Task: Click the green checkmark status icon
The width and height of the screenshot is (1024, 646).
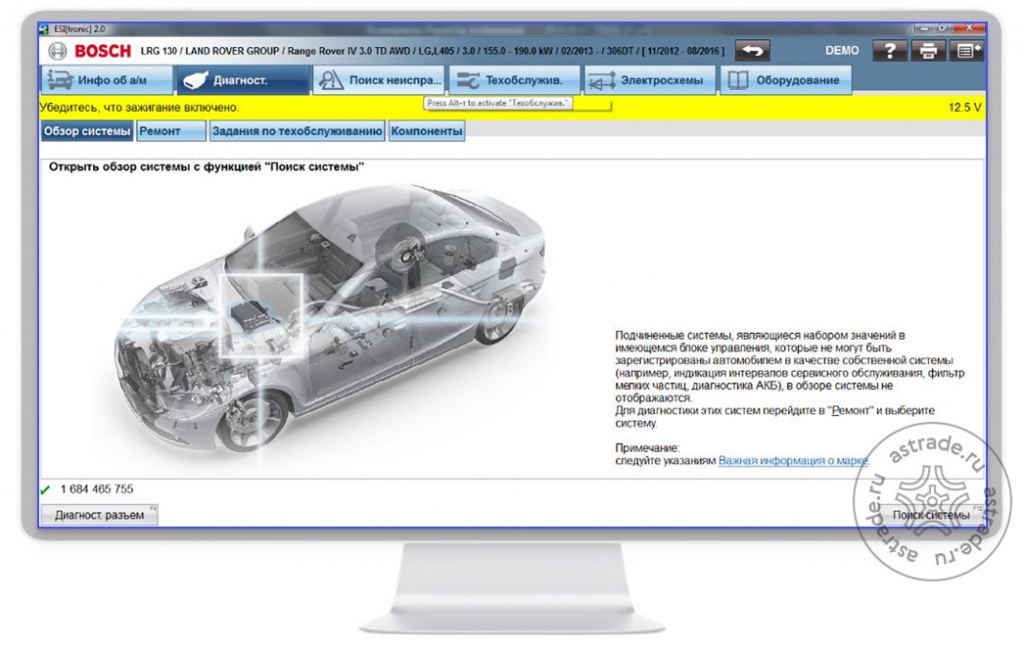Action: [45, 490]
